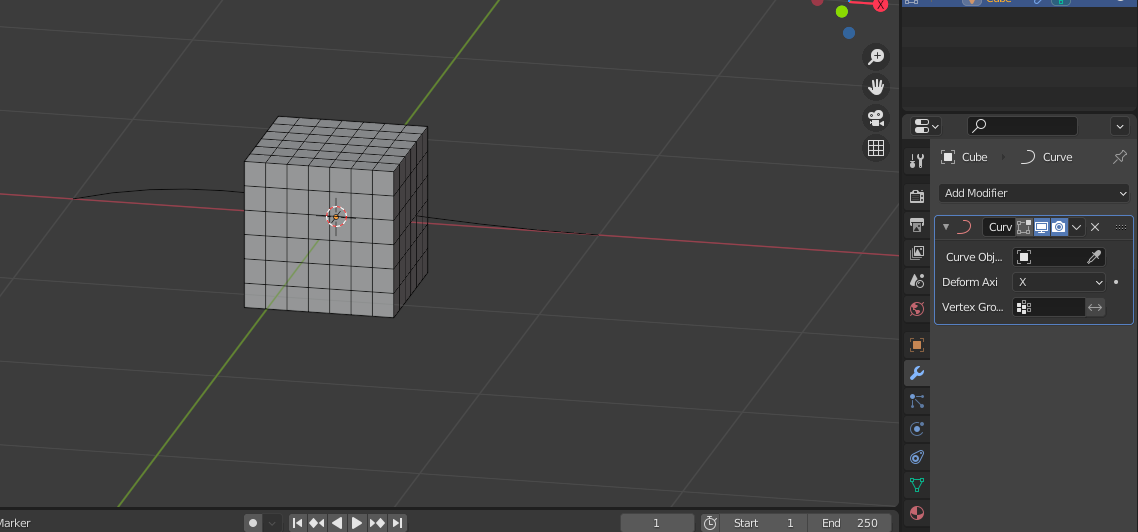1138x532 pixels.
Task: Click the Curve Object eyedropper
Action: [x=1094, y=257]
